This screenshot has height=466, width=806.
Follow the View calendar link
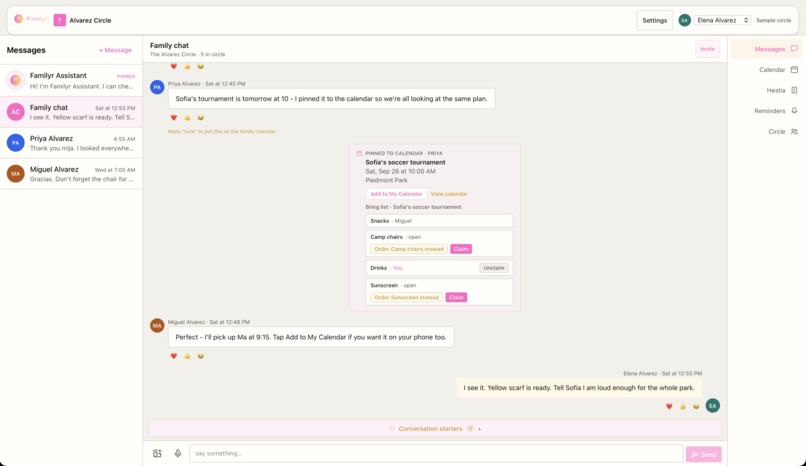(449, 194)
